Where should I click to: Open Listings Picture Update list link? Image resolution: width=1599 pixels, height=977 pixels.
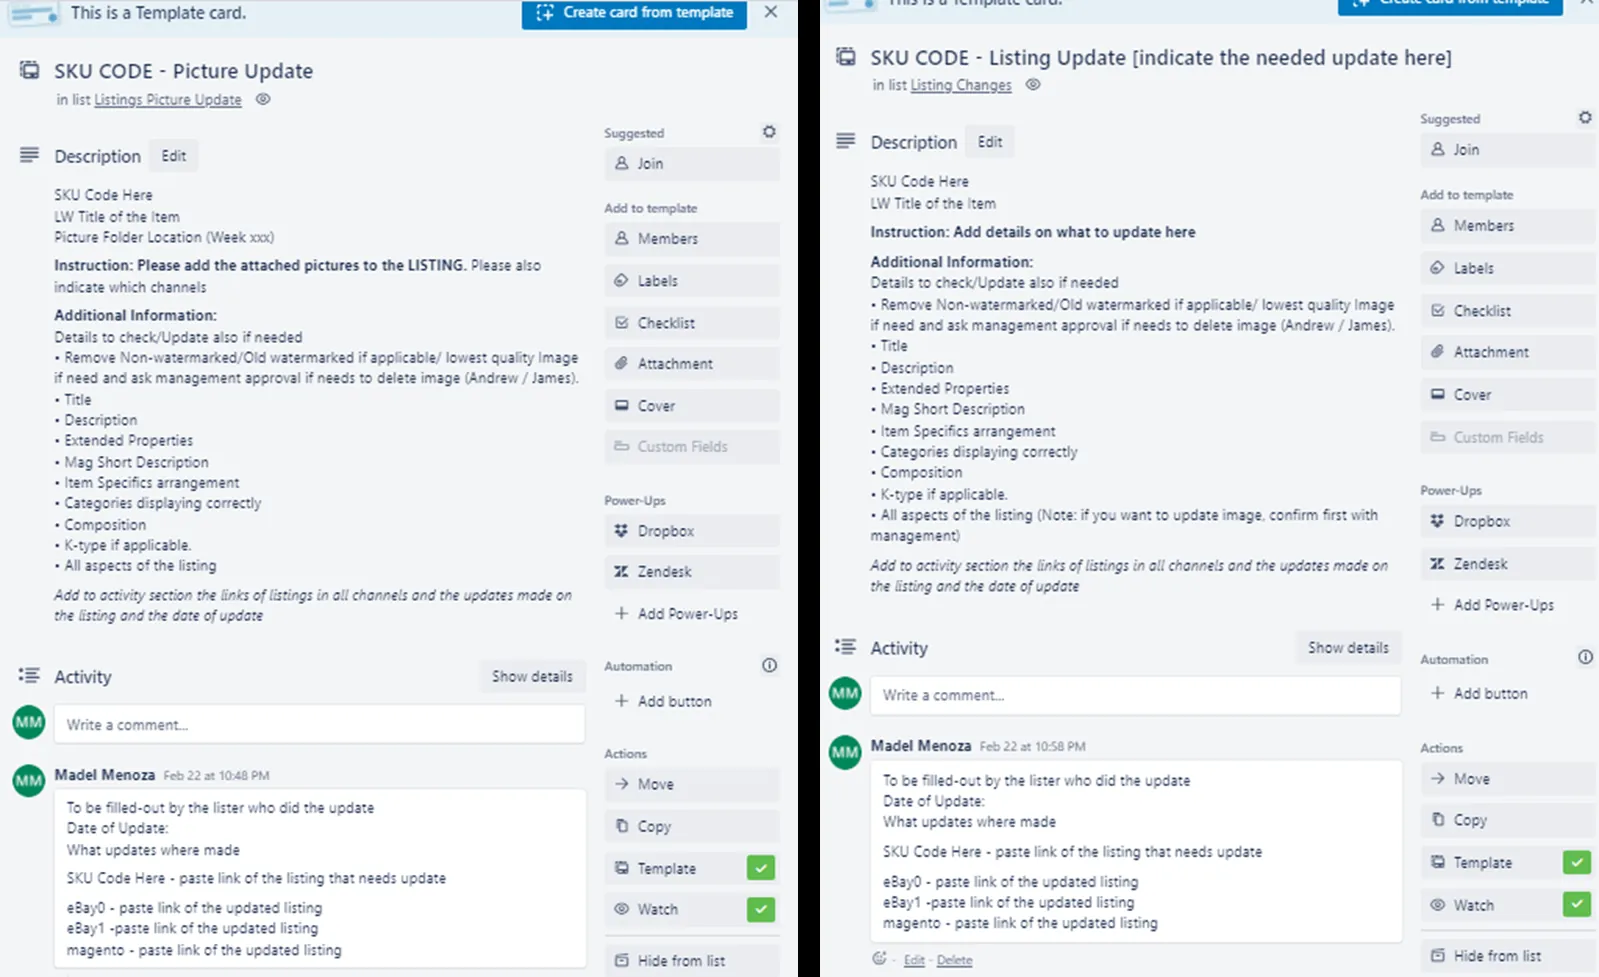point(168,100)
